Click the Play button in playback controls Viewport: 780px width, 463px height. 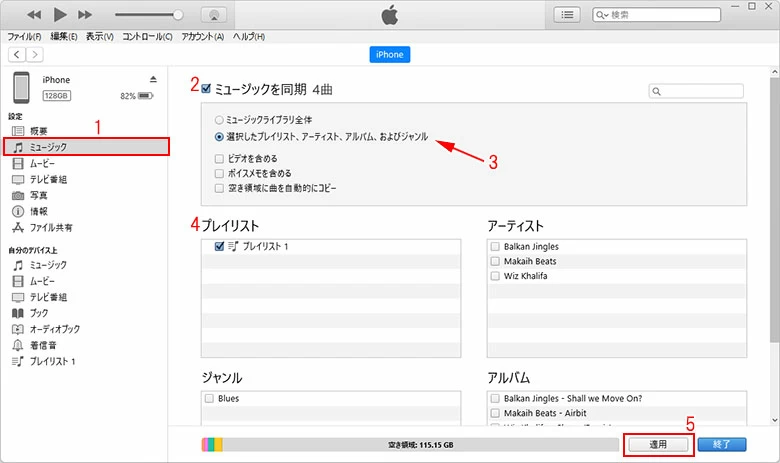(59, 15)
